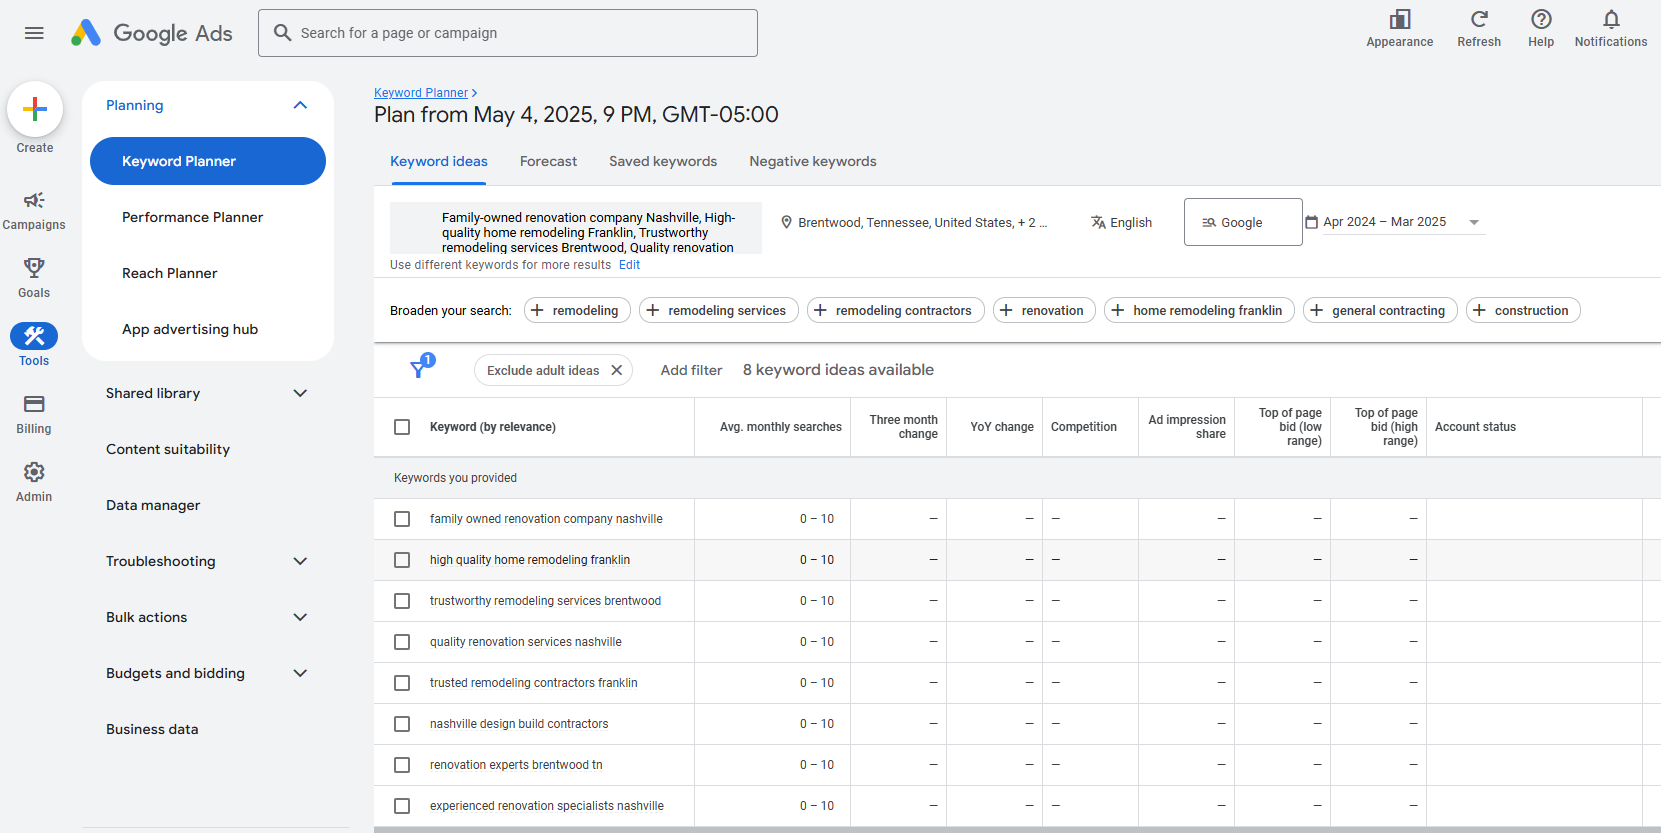This screenshot has width=1661, height=833.
Task: Open Admin gear icon
Action: click(34, 482)
